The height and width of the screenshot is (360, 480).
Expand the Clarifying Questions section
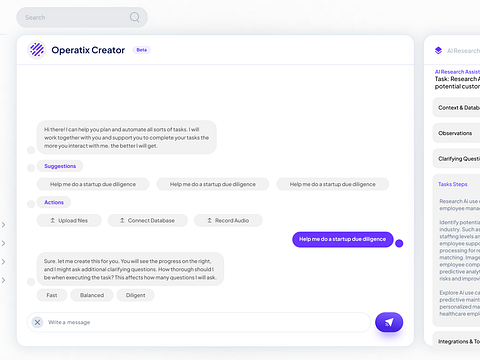(457, 159)
